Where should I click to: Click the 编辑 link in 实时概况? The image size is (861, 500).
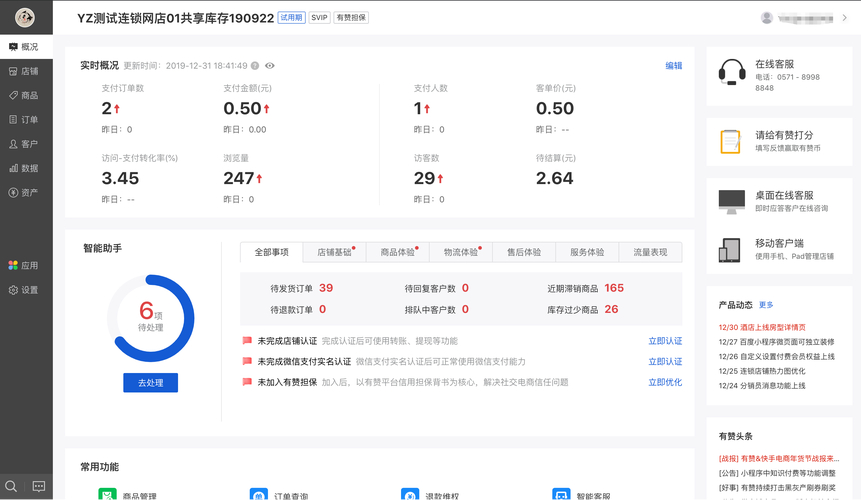(x=674, y=66)
